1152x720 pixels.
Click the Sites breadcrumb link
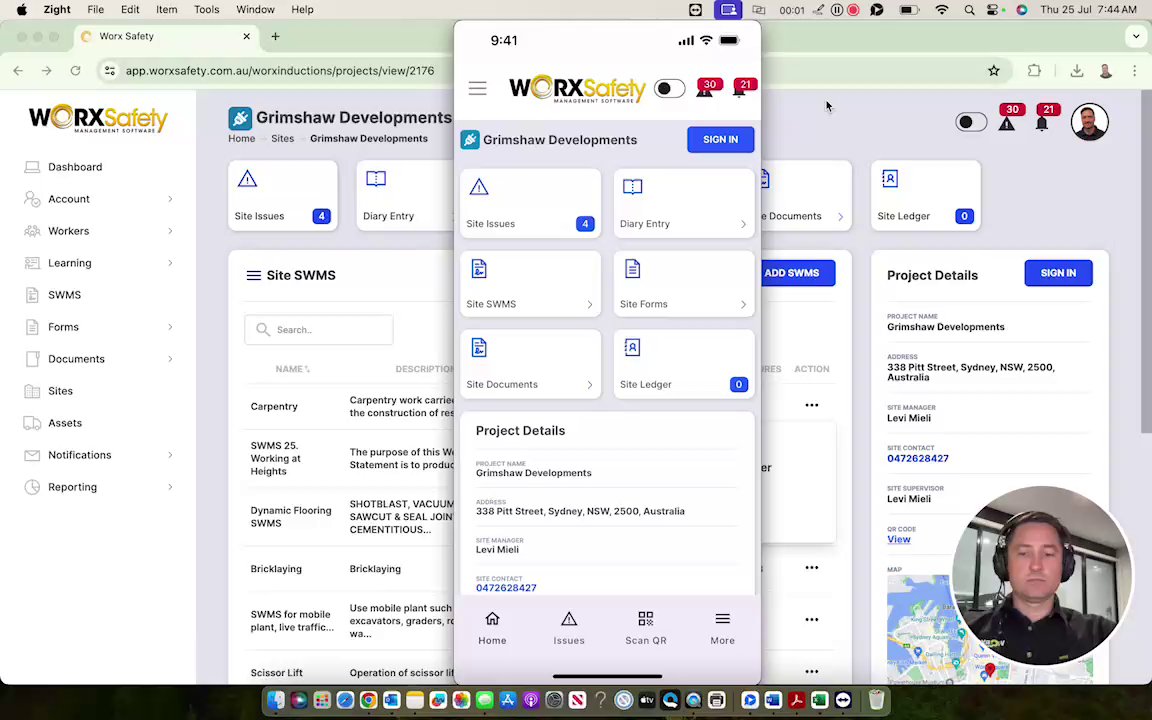tap(282, 138)
